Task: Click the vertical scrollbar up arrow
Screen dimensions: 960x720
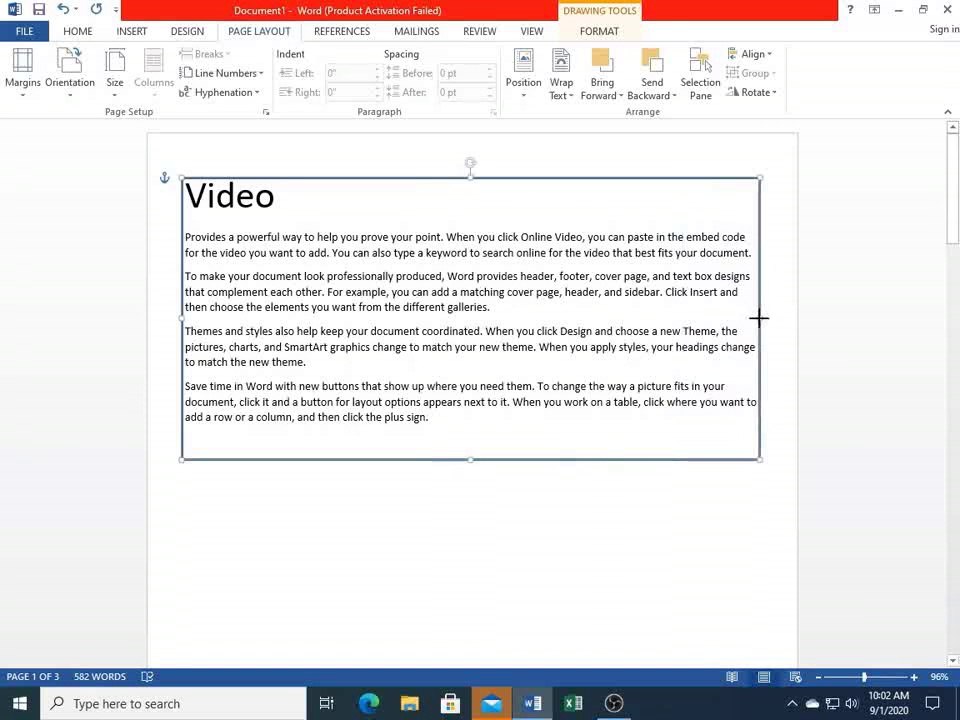Action: (x=952, y=127)
